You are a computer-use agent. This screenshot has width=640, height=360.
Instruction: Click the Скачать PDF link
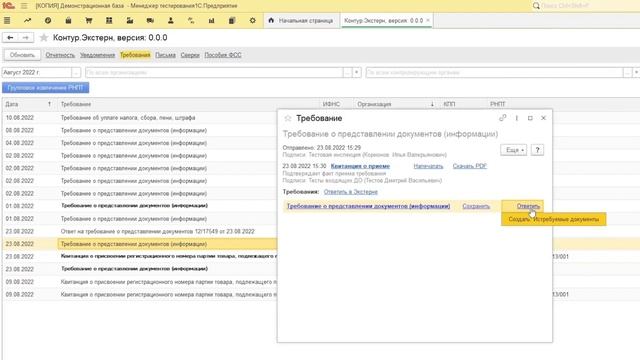[469, 166]
